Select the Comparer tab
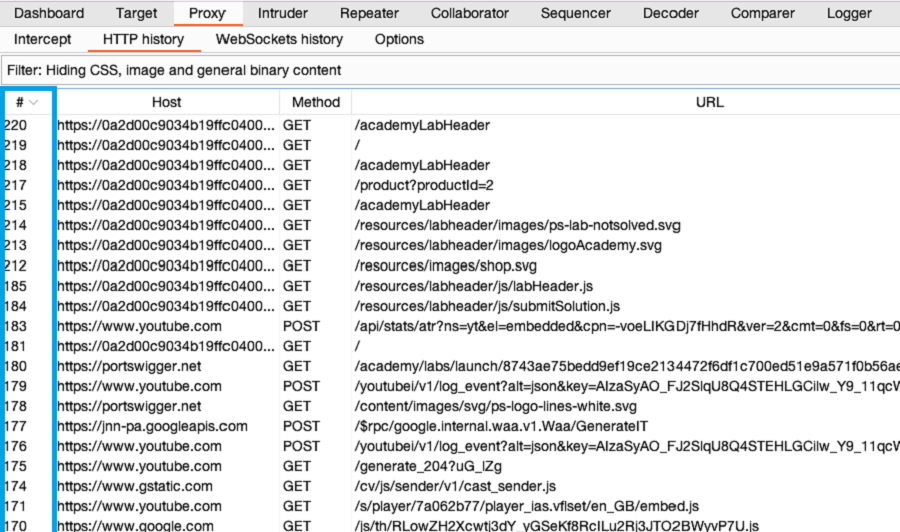This screenshot has width=900, height=532. 763,14
